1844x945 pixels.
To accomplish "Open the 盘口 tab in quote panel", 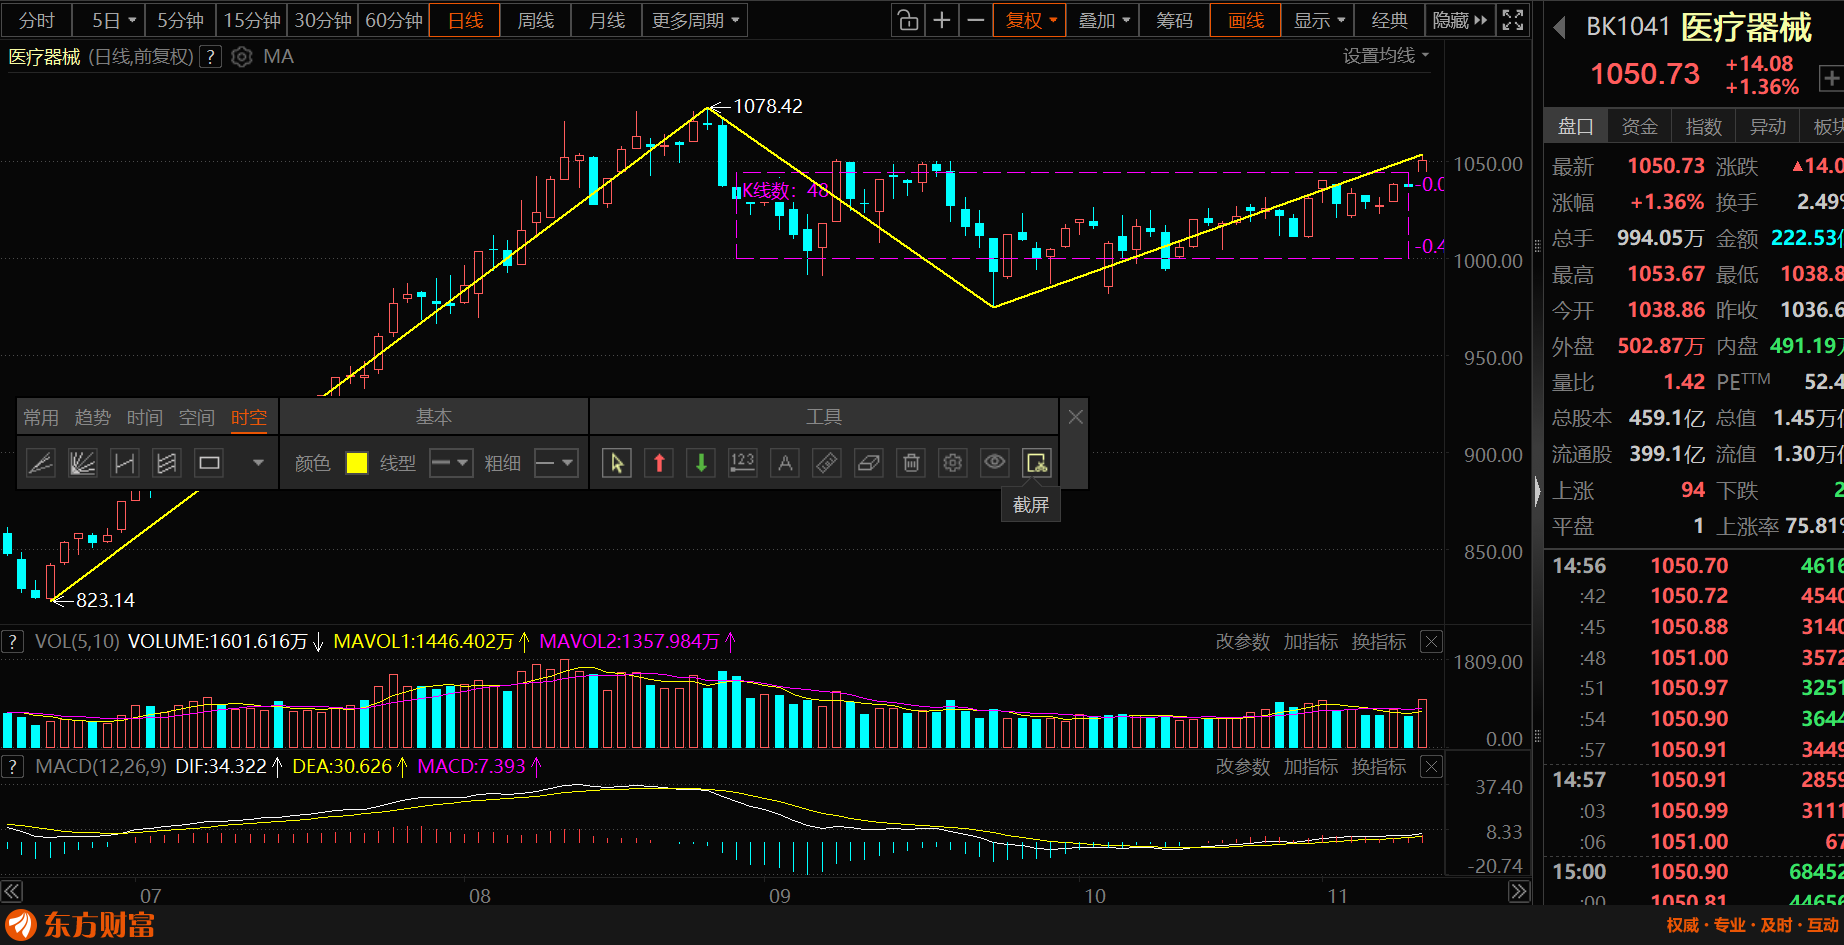I will 1576,126.
